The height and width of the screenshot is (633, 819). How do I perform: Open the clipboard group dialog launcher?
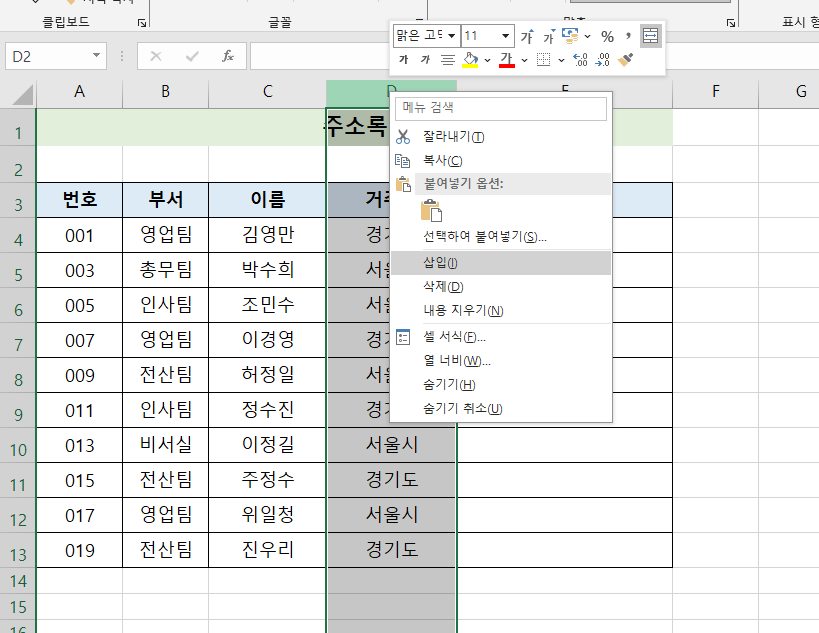[142, 22]
